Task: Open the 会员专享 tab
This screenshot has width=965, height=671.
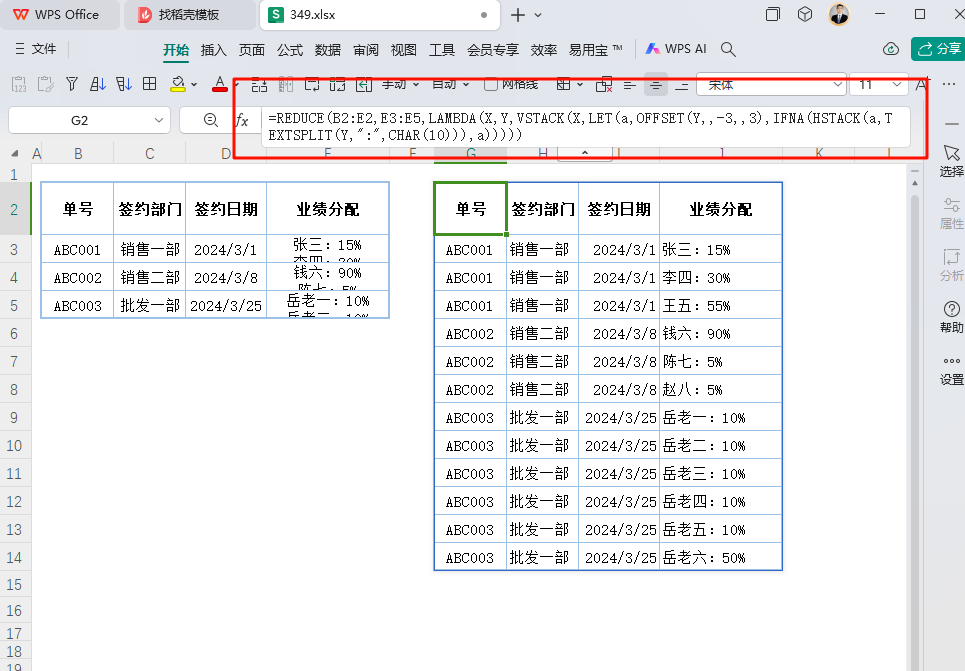Action: 493,50
